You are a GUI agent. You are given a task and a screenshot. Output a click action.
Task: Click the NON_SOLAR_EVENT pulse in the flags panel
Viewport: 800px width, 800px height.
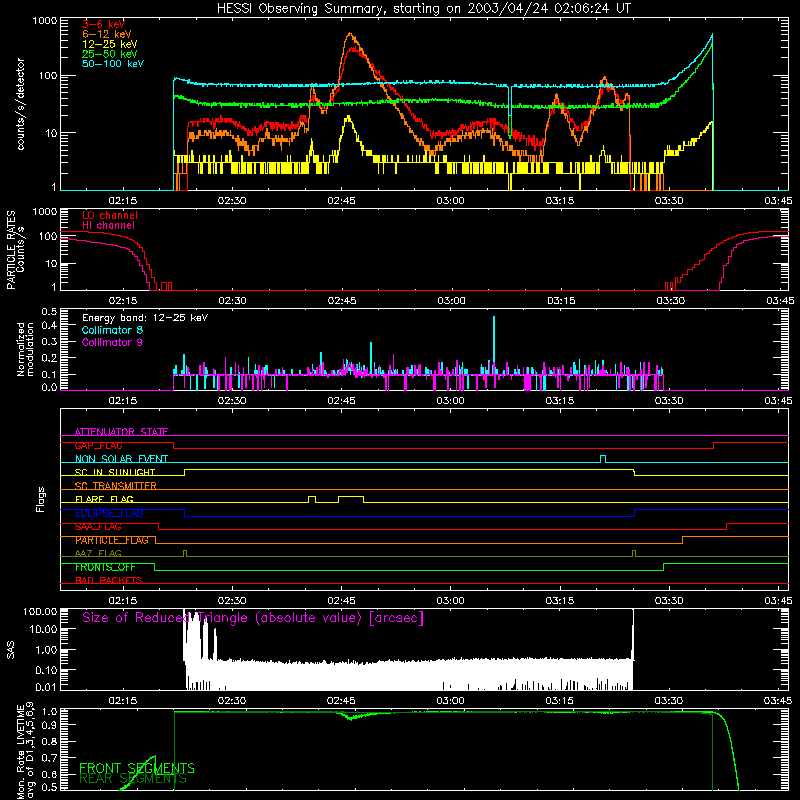603,459
